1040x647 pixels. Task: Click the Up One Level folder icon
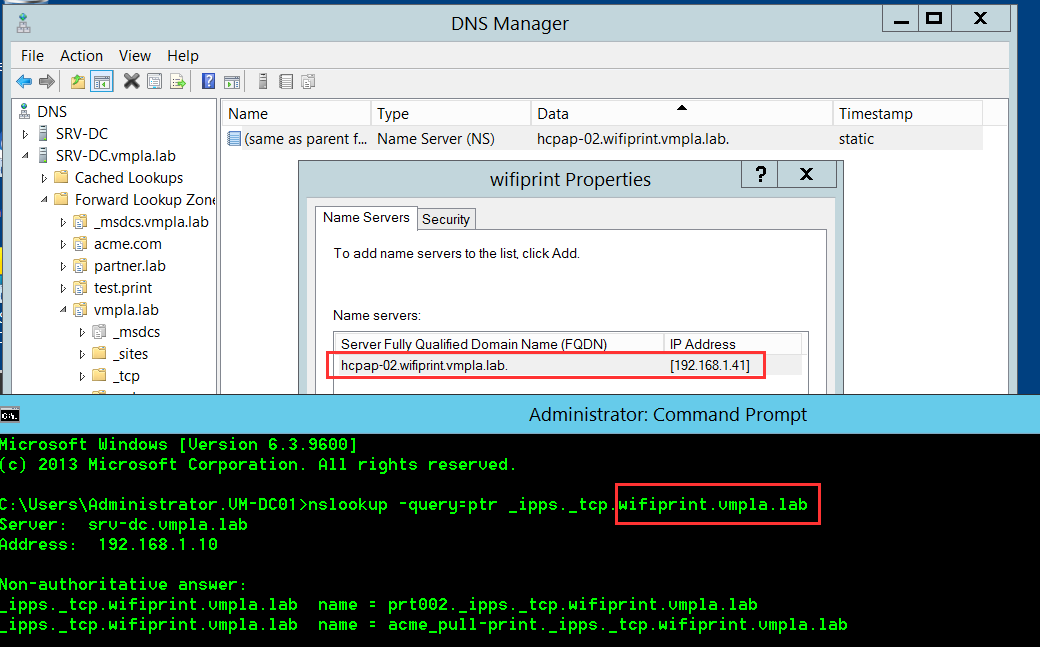coord(78,82)
